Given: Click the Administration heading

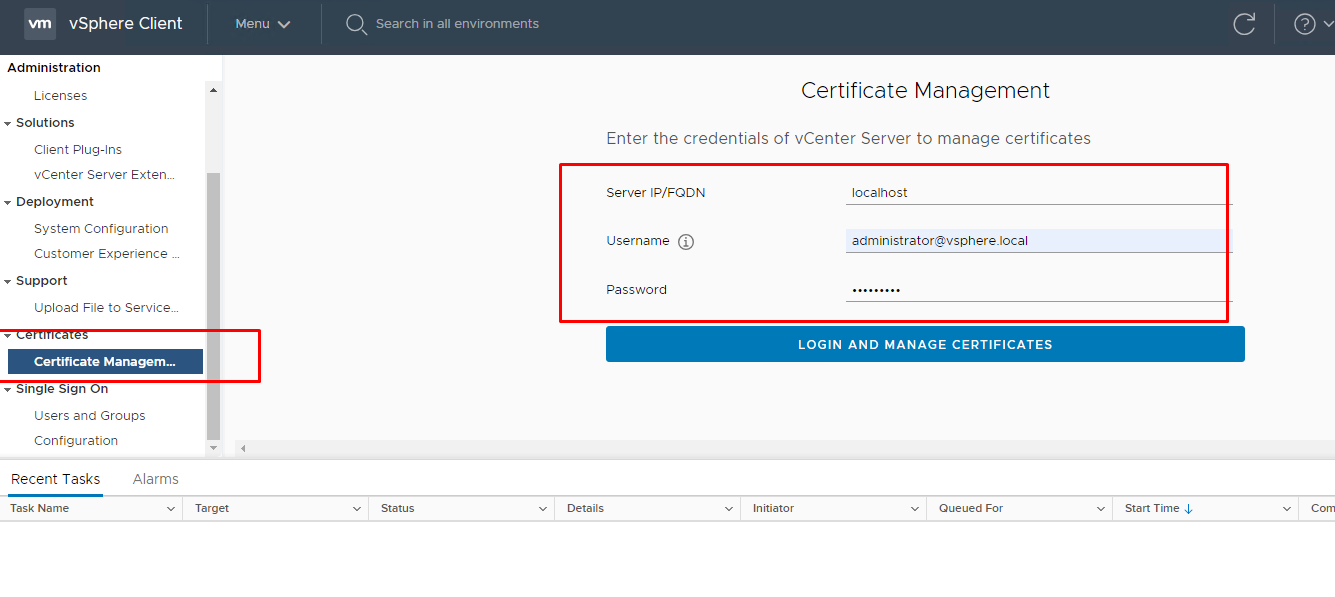Looking at the screenshot, I should point(54,68).
